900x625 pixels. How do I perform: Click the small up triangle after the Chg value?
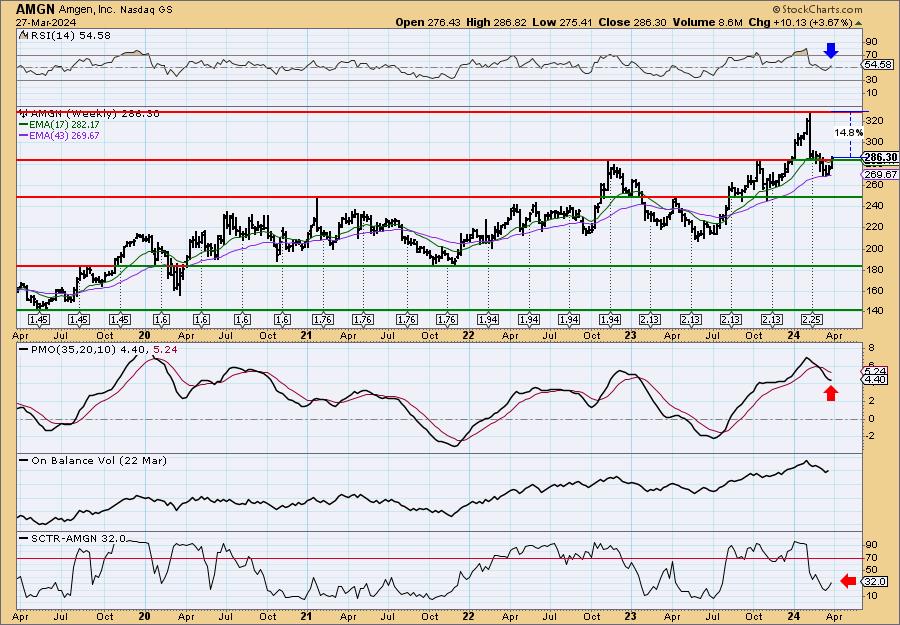859,23
